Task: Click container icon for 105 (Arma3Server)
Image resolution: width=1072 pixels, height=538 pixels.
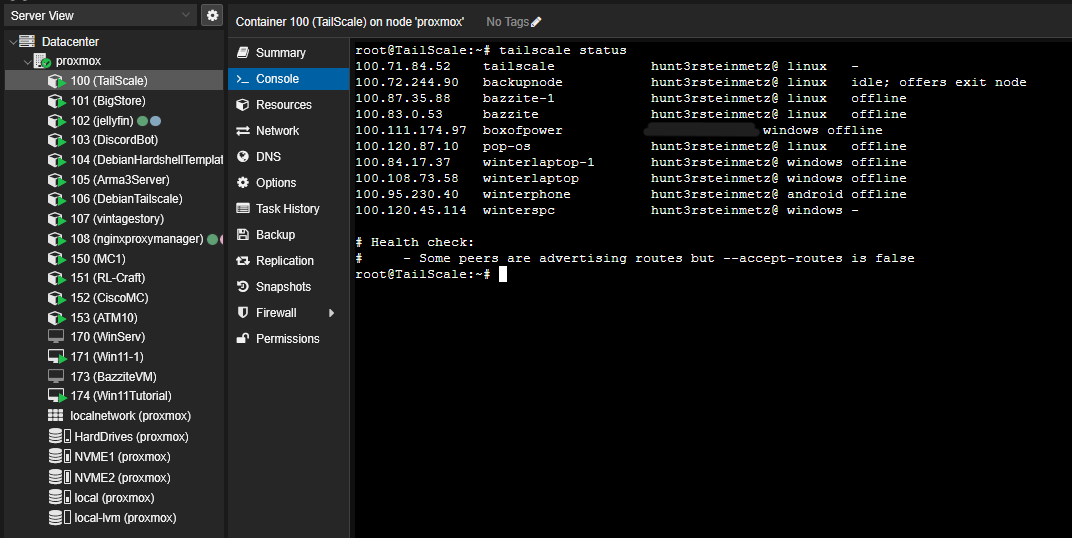Action: click(x=57, y=180)
